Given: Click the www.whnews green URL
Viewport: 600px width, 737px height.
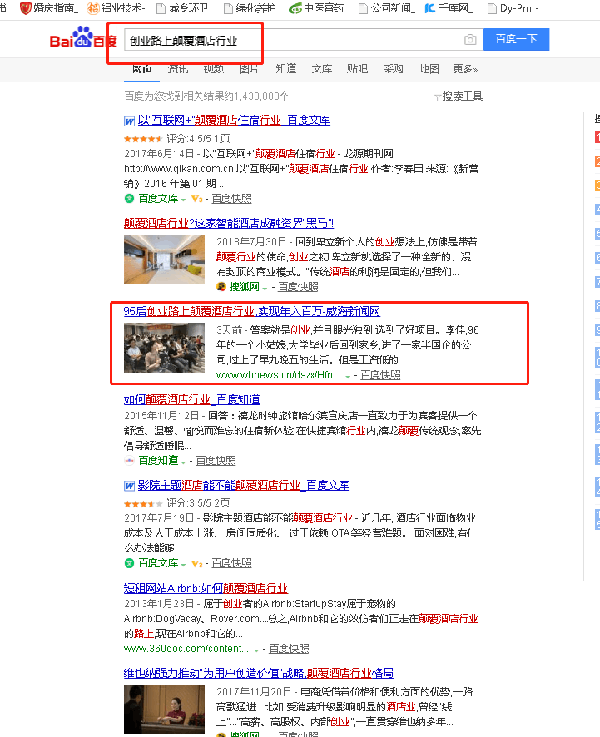Looking at the screenshot, I should point(274,375).
